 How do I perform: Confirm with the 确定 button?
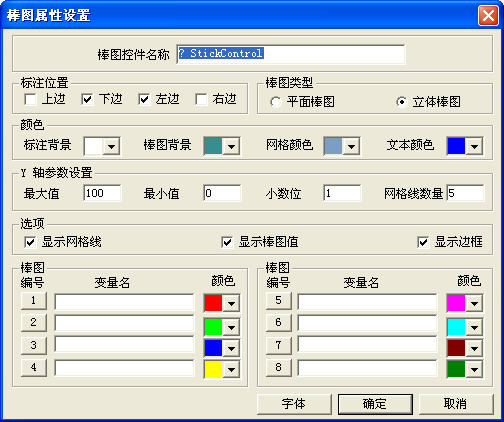(x=375, y=404)
